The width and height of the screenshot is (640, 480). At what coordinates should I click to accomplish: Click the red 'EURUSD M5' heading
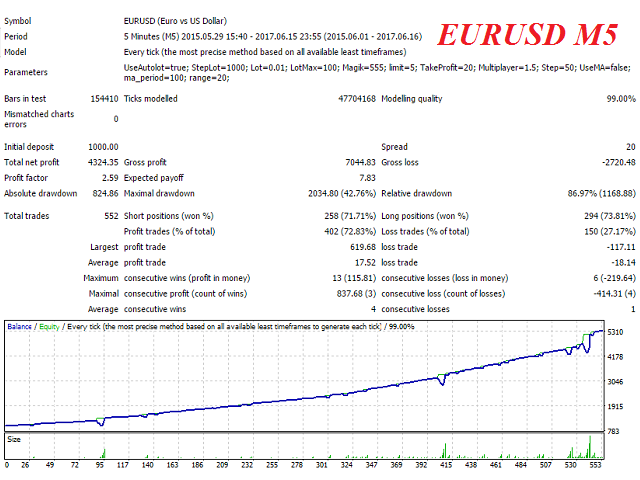[x=527, y=34]
